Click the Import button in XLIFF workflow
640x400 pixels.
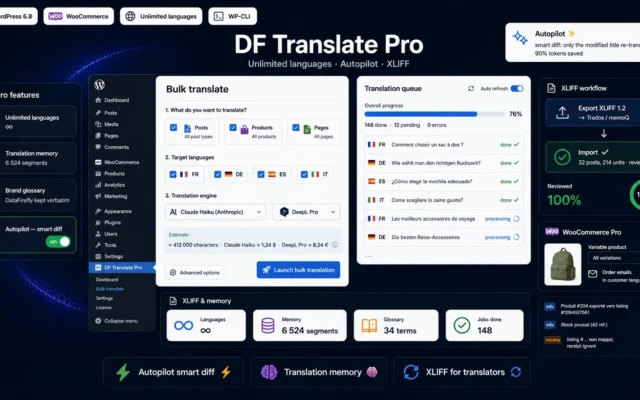(593, 157)
